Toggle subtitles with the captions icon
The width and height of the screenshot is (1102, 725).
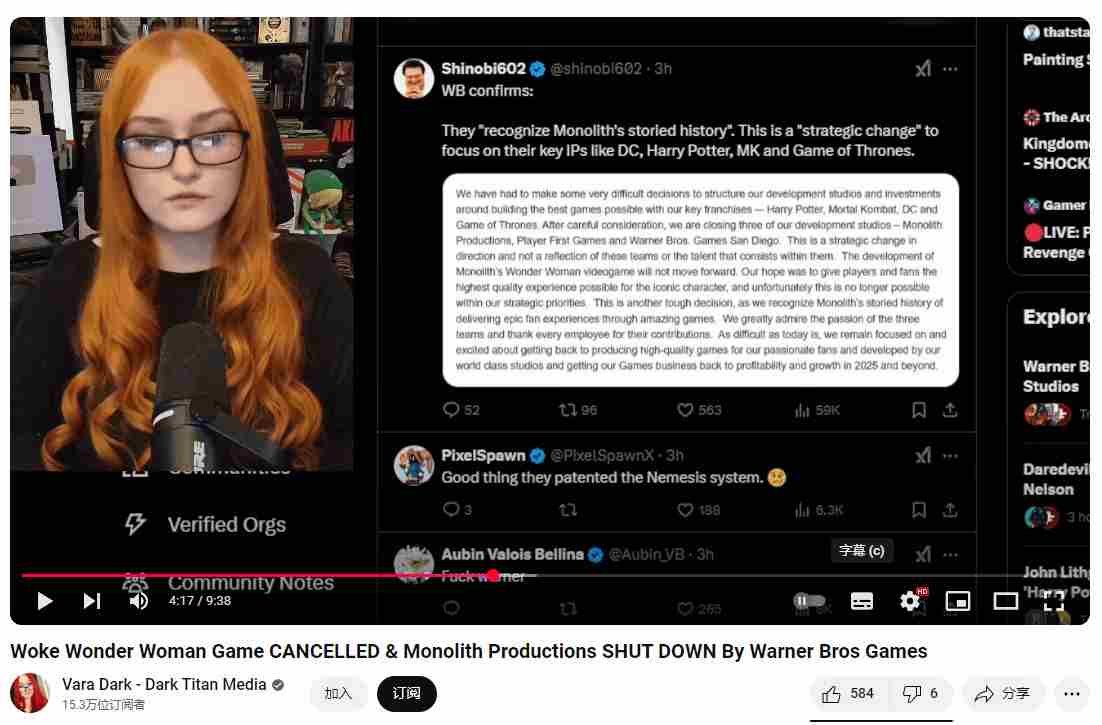(862, 601)
